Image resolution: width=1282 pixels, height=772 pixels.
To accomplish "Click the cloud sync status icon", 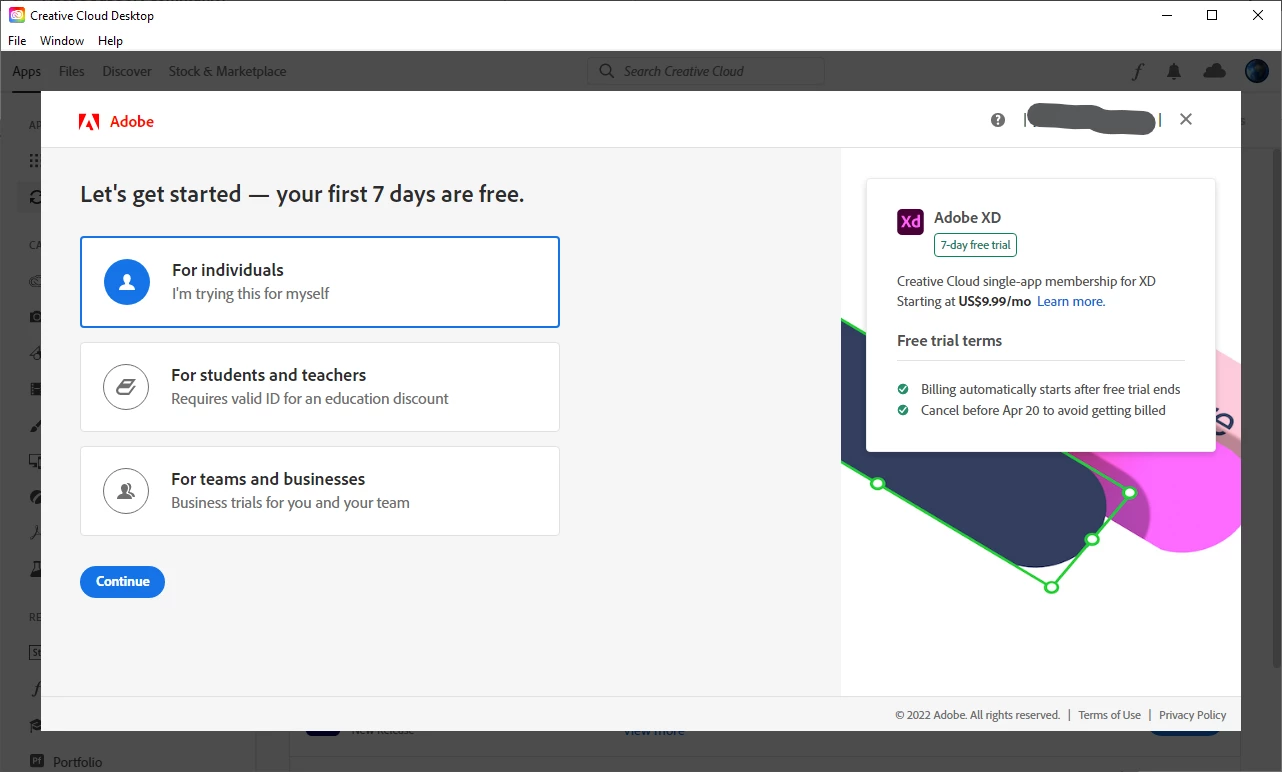I will (x=1214, y=71).
